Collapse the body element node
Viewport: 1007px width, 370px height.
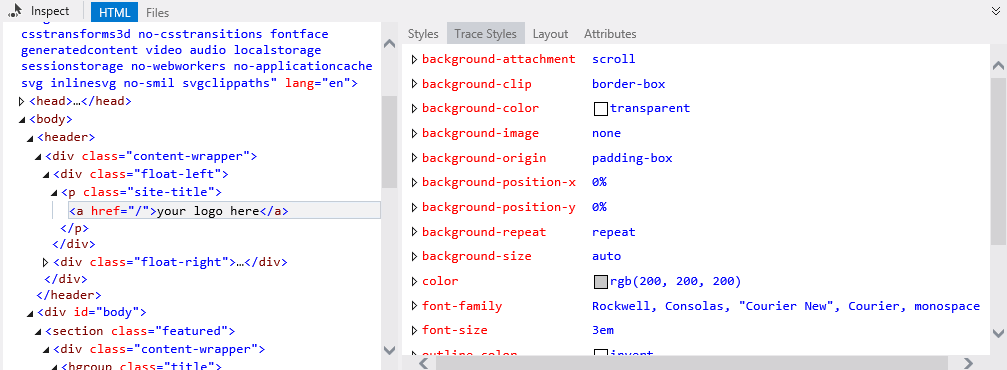tap(22, 119)
